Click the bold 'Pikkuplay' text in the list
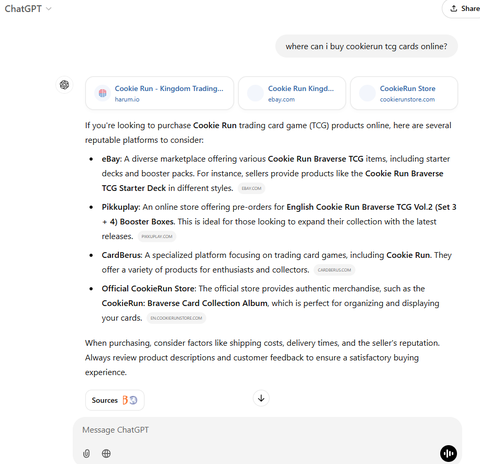480x464 pixels. [x=120, y=207]
